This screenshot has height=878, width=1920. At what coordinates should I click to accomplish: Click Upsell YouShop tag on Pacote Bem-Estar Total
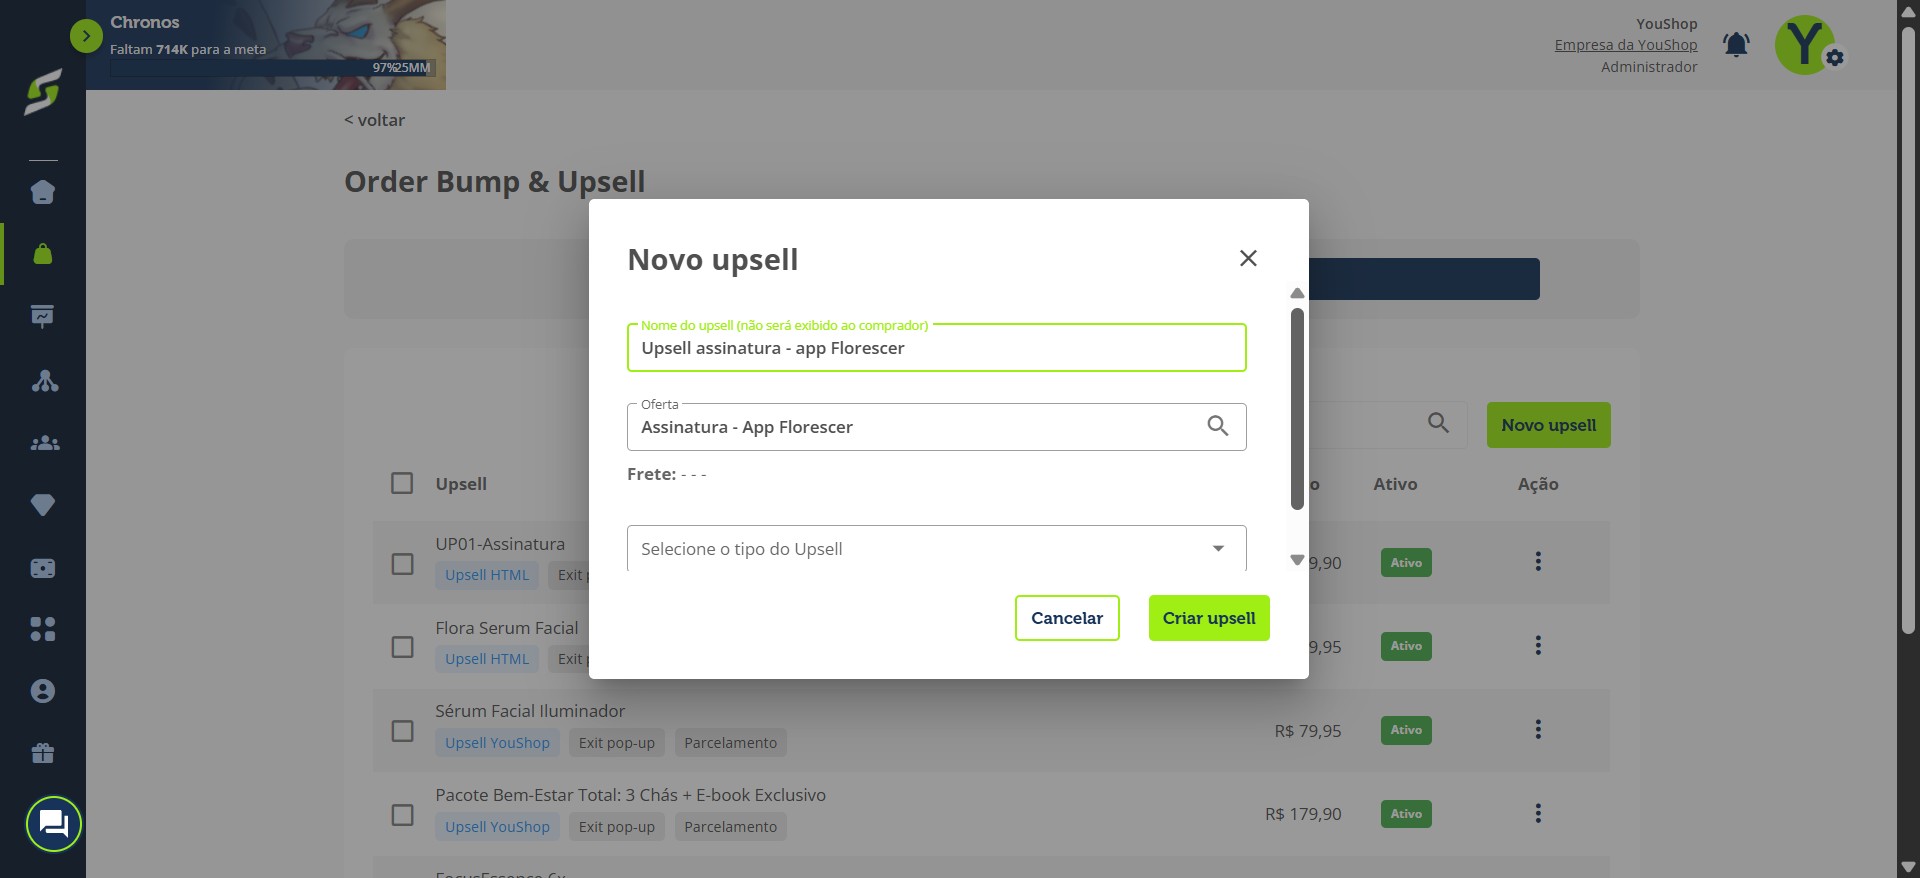(497, 827)
